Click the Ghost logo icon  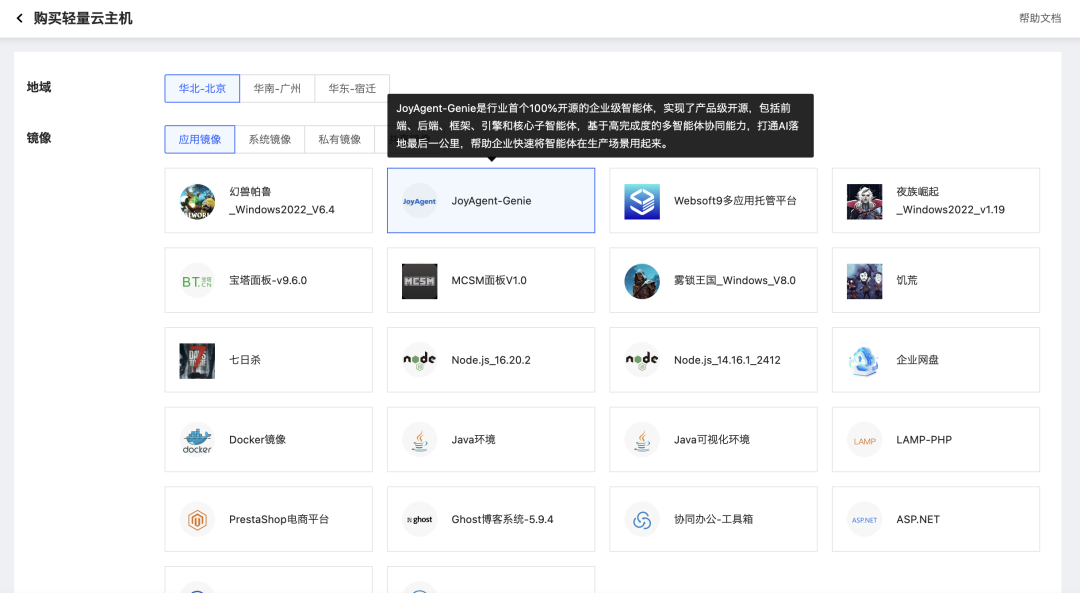pyautogui.click(x=419, y=519)
